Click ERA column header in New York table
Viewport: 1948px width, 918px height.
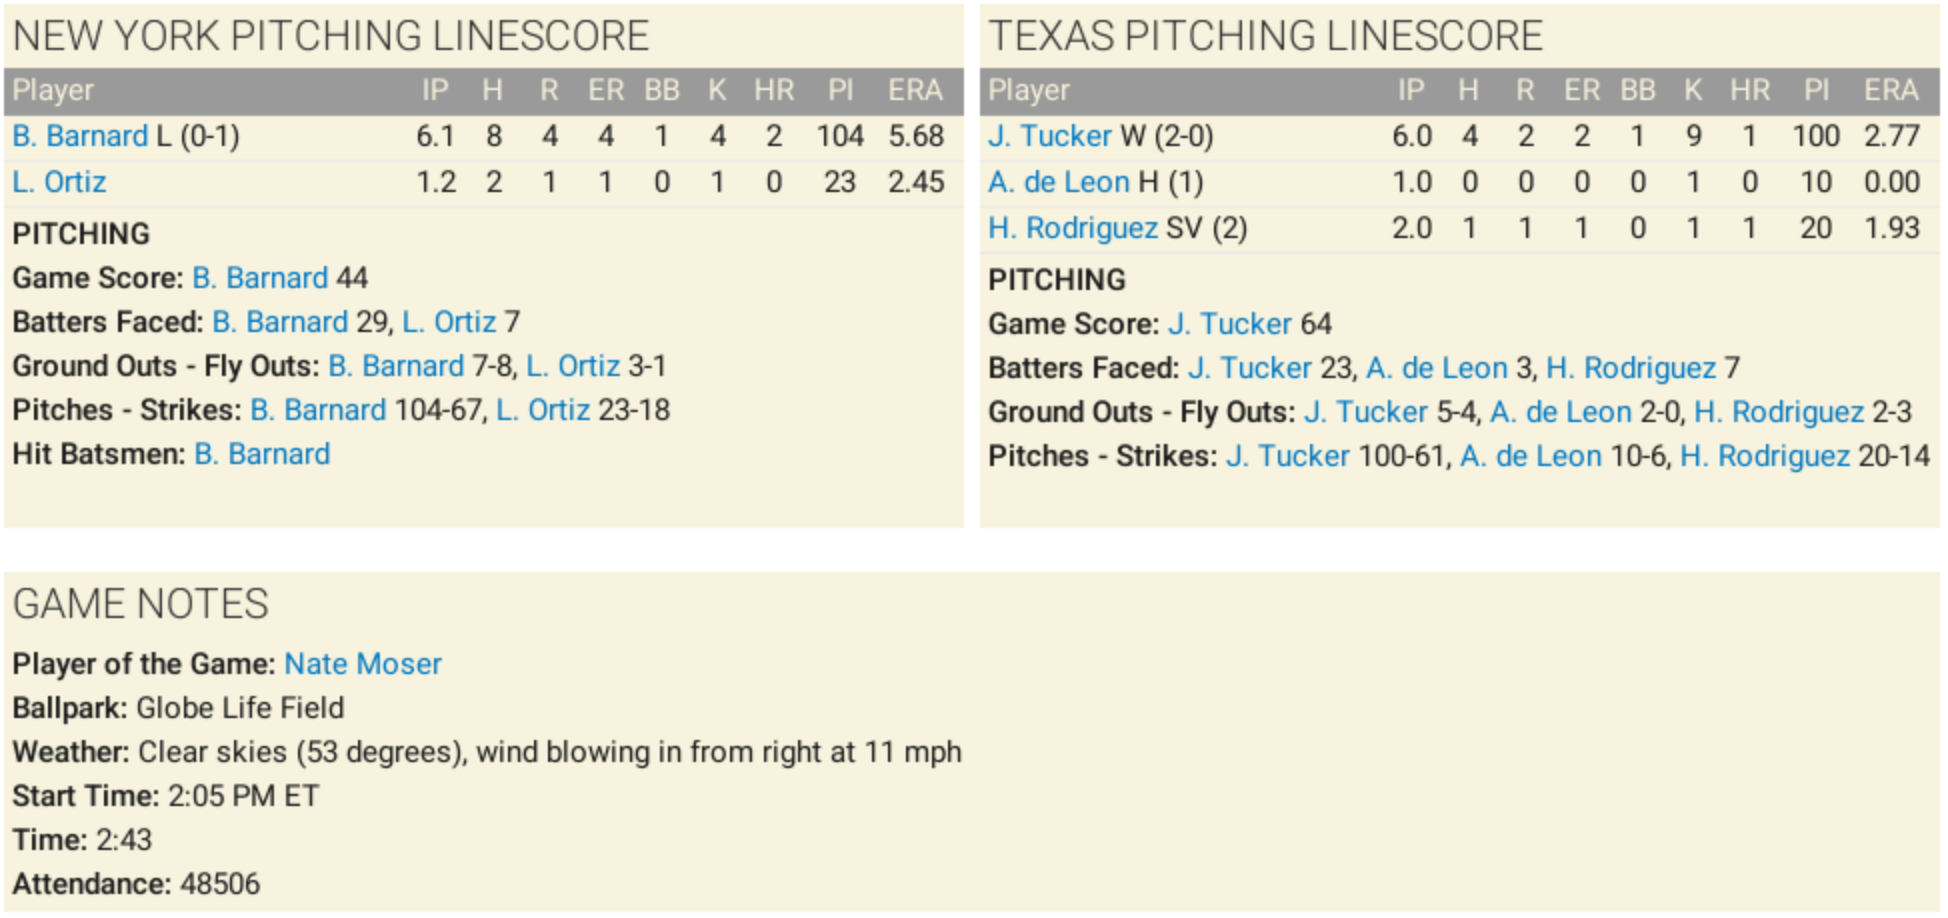pyautogui.click(x=915, y=91)
